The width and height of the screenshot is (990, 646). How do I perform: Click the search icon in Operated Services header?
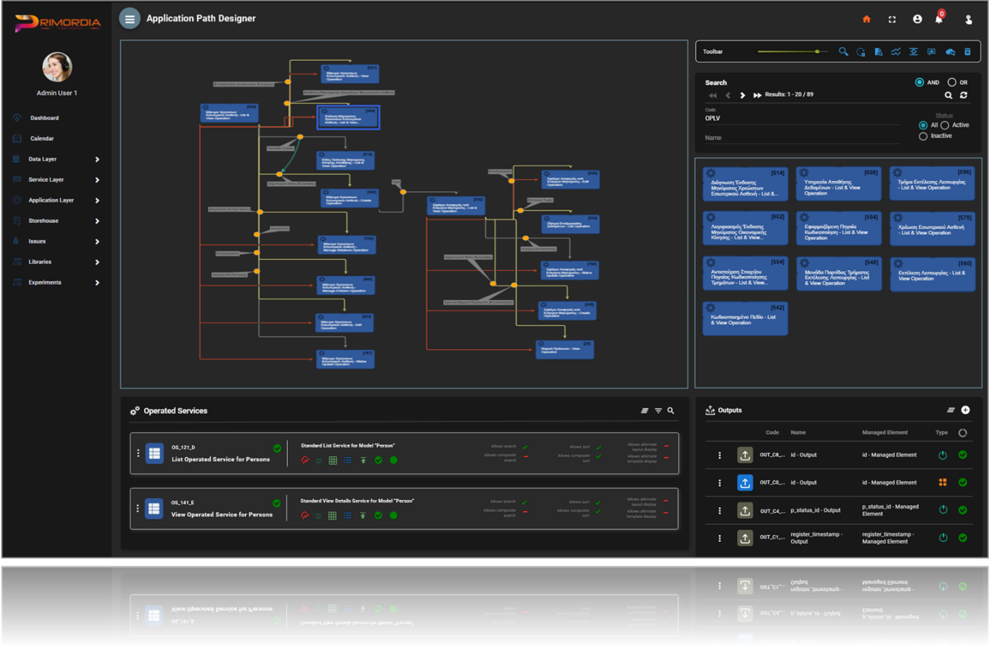pos(671,410)
